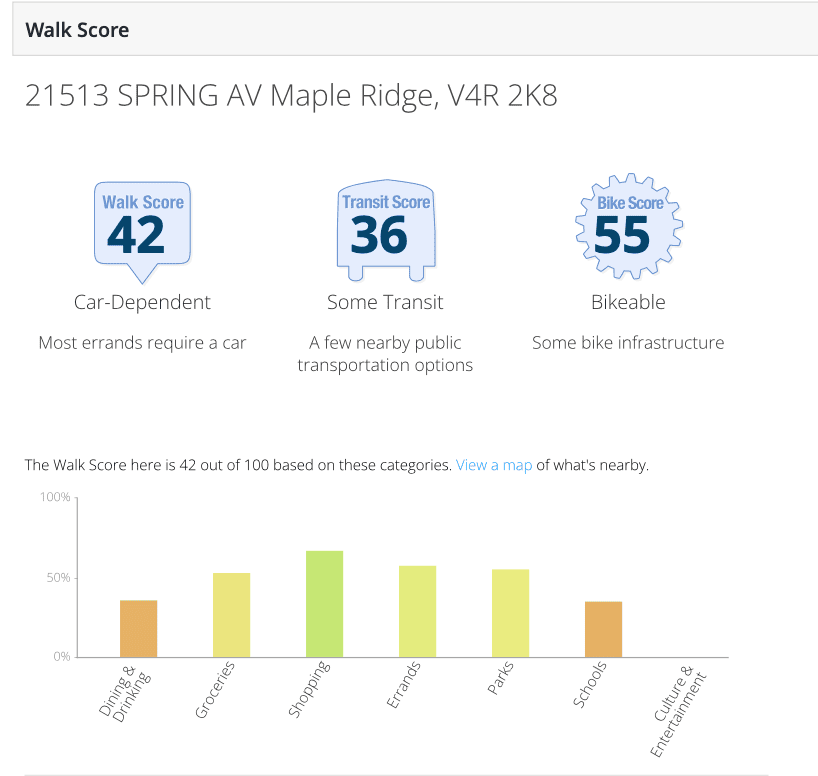Click the Bikeable label
Screen dimensions: 818x776
[x=628, y=302]
